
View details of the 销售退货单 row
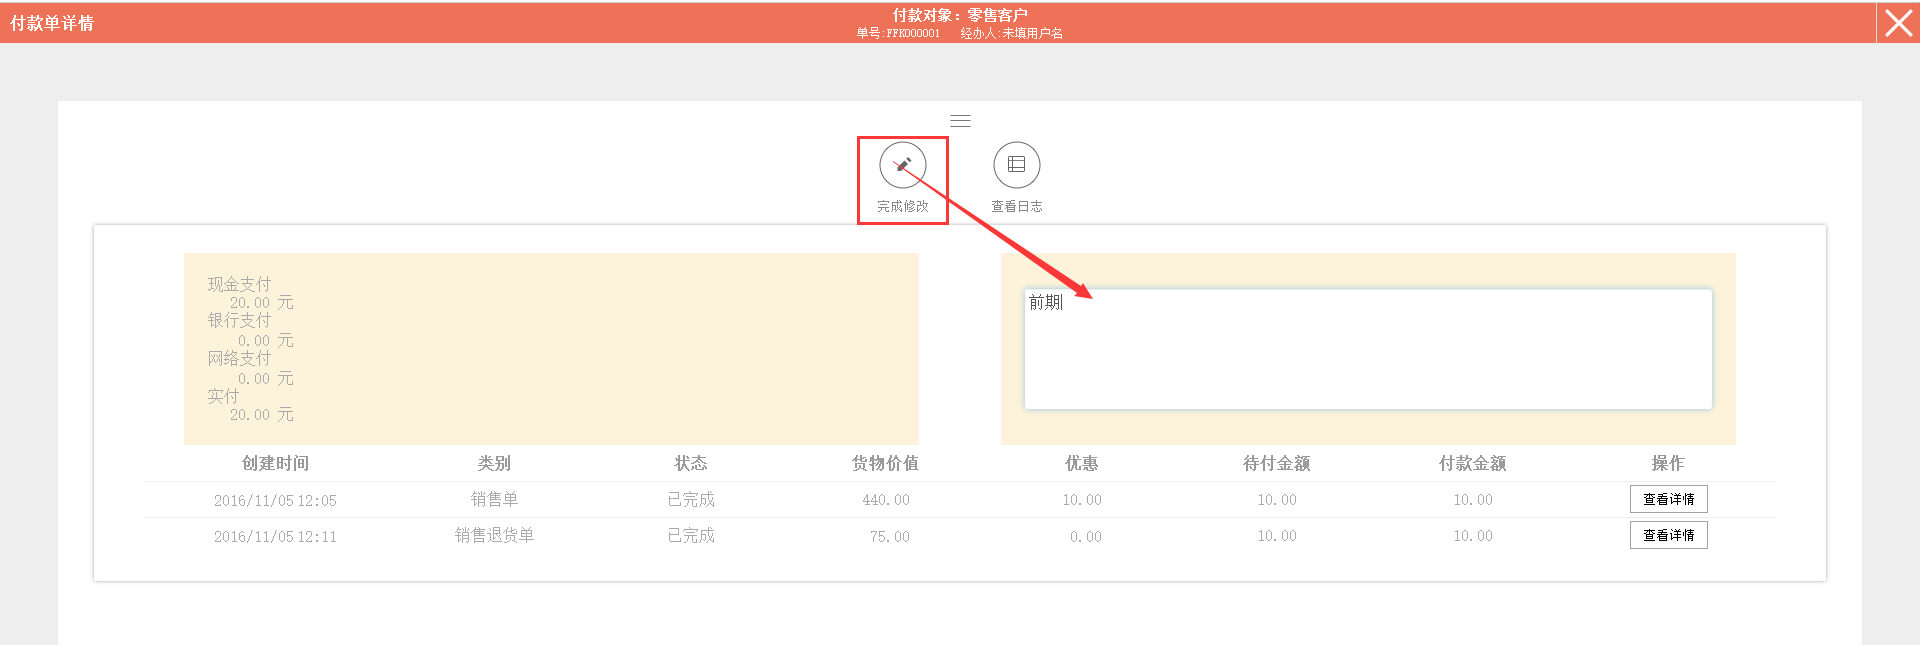[1668, 536]
